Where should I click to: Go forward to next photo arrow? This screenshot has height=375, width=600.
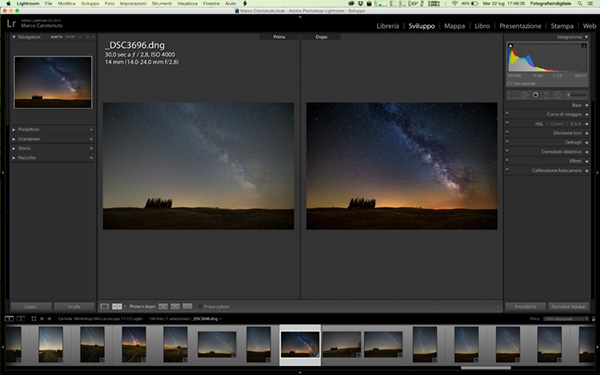pos(49,318)
